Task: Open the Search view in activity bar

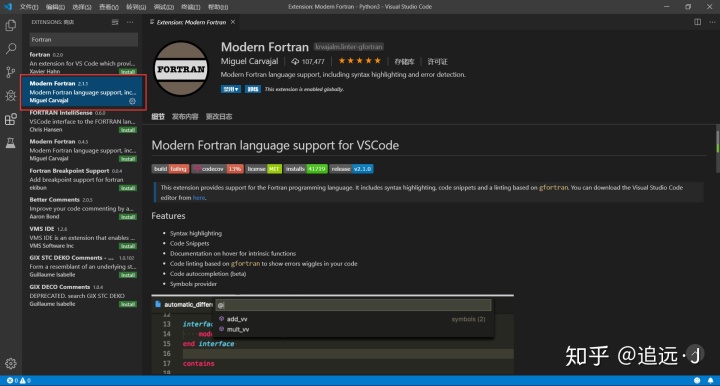Action: click(11, 49)
